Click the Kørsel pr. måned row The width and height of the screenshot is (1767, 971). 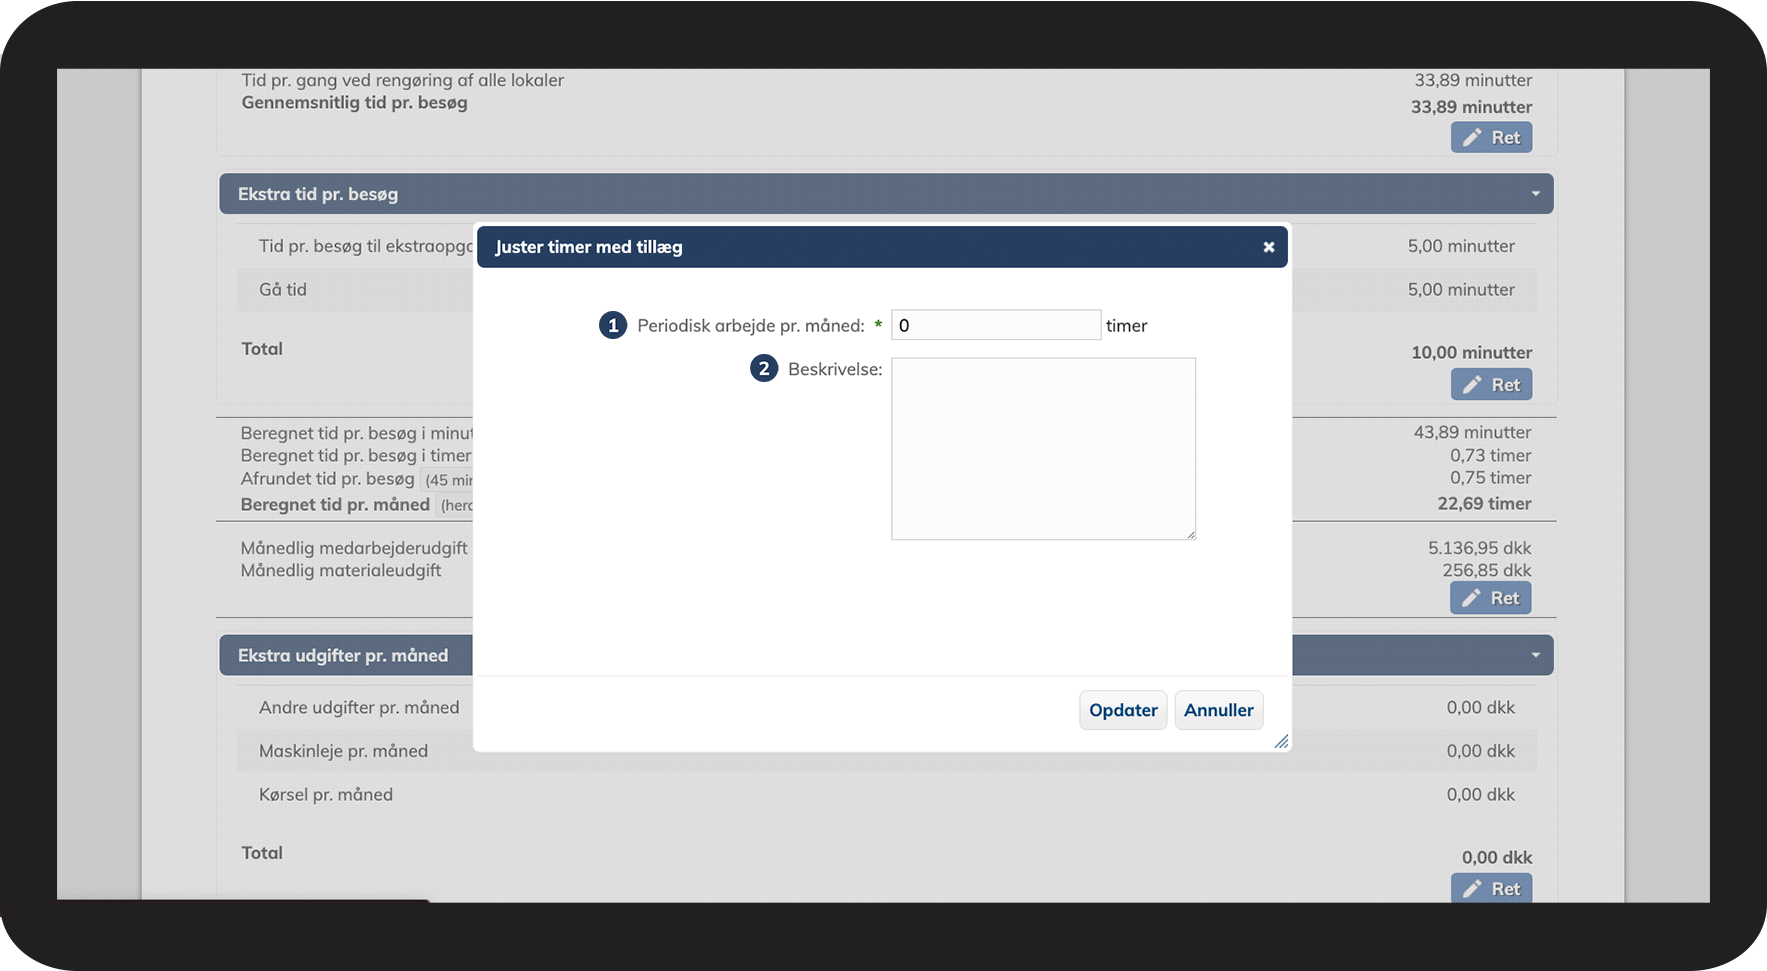(887, 795)
